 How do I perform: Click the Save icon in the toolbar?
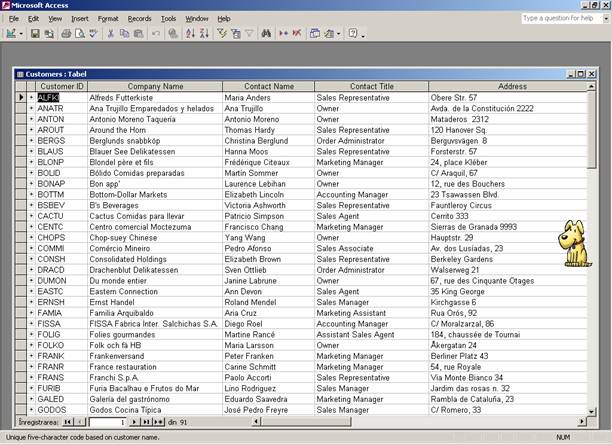(x=35, y=34)
